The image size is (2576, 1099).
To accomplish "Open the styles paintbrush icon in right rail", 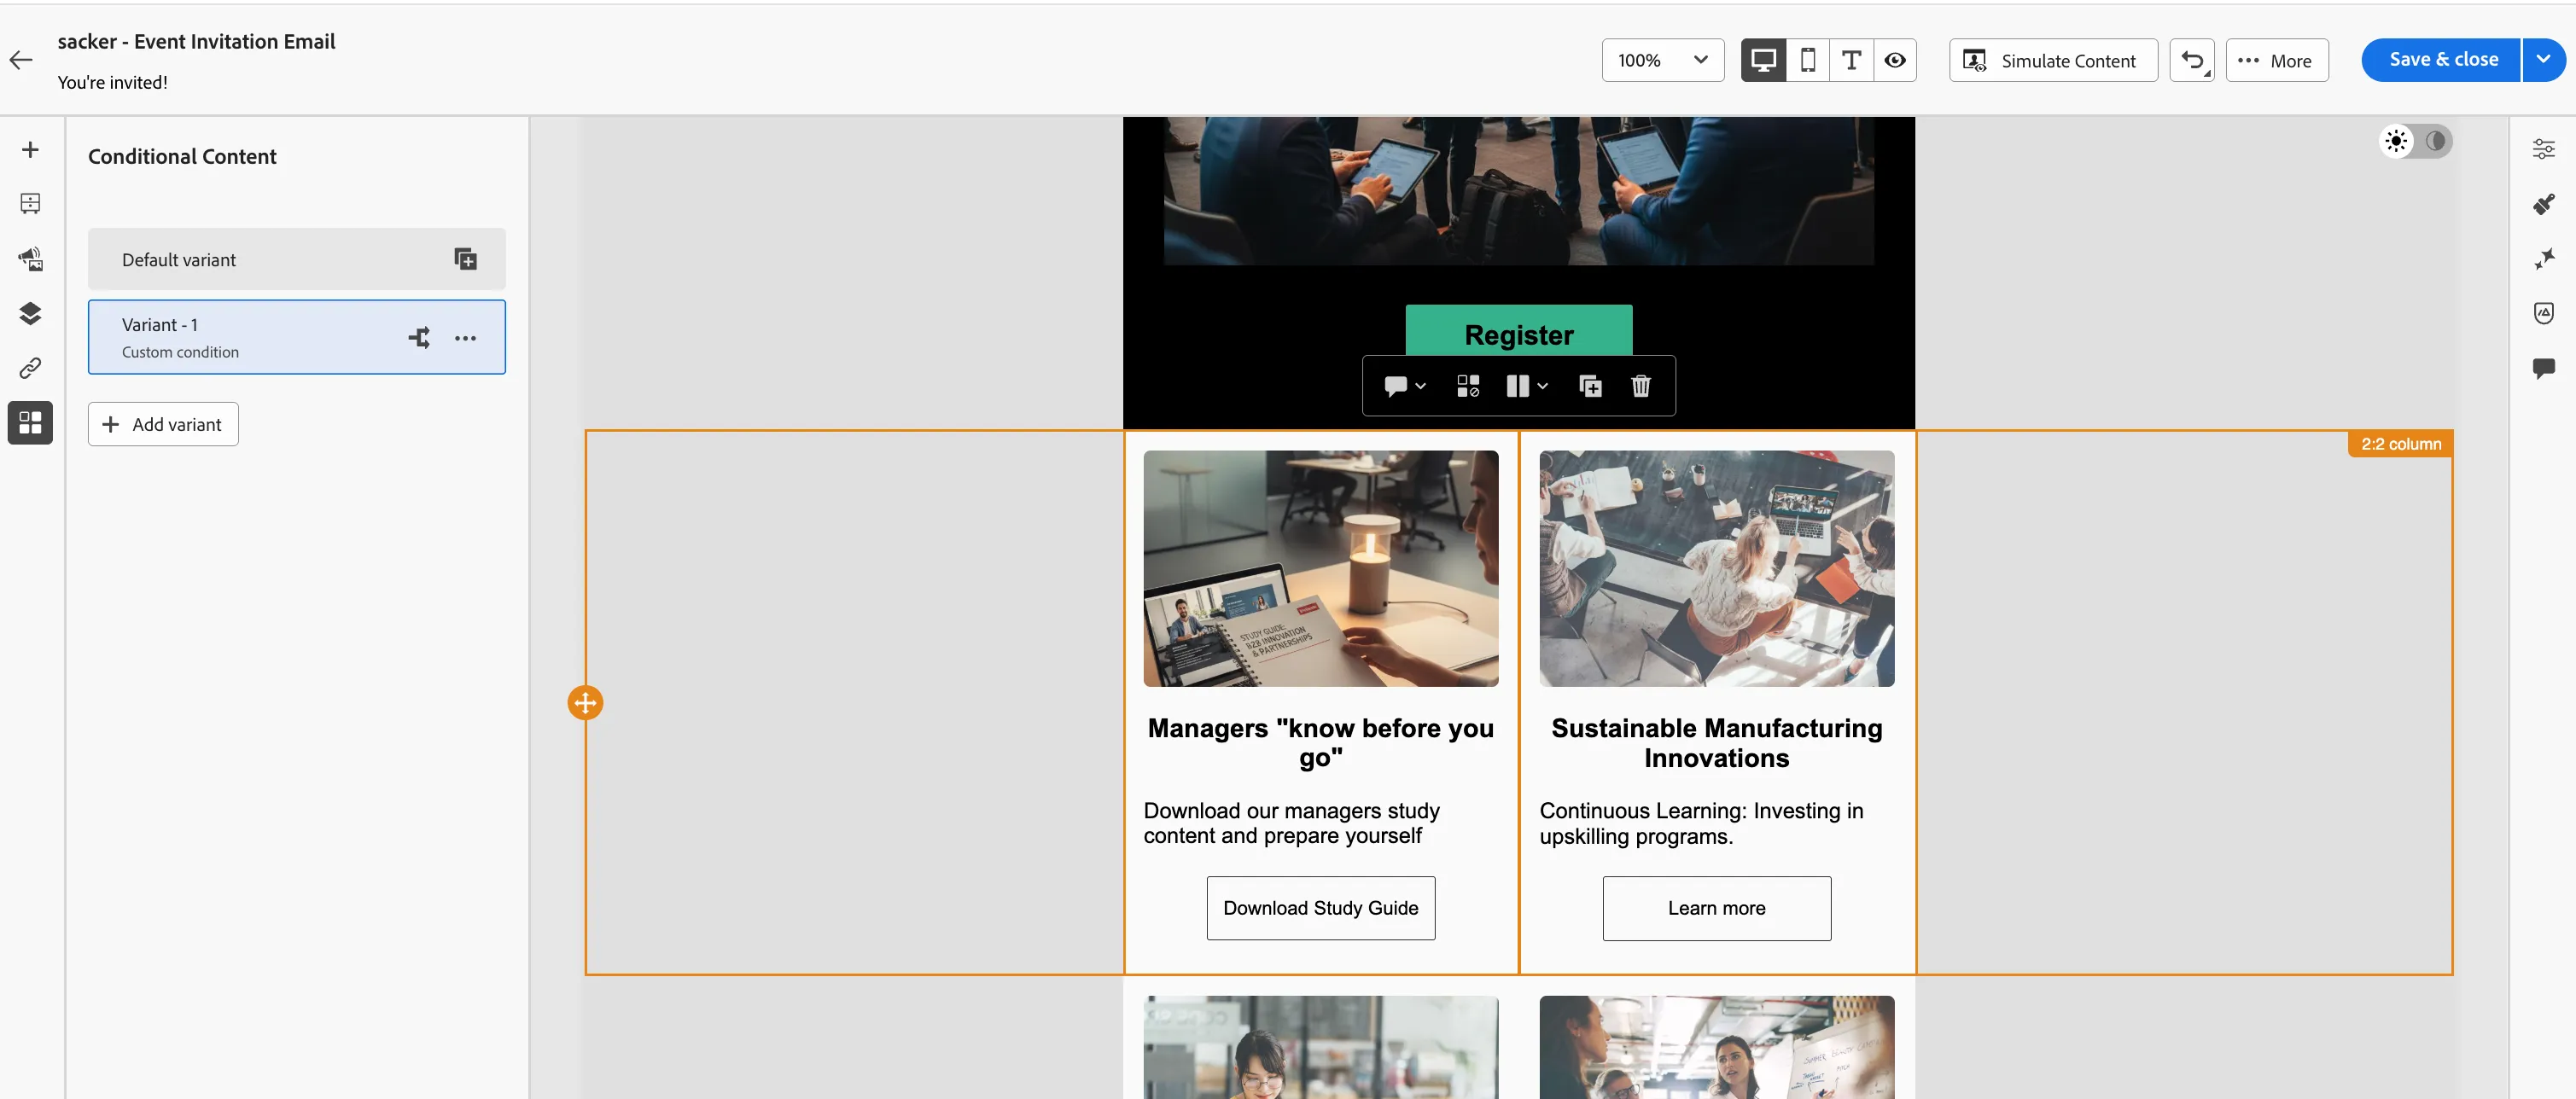I will (x=2543, y=204).
